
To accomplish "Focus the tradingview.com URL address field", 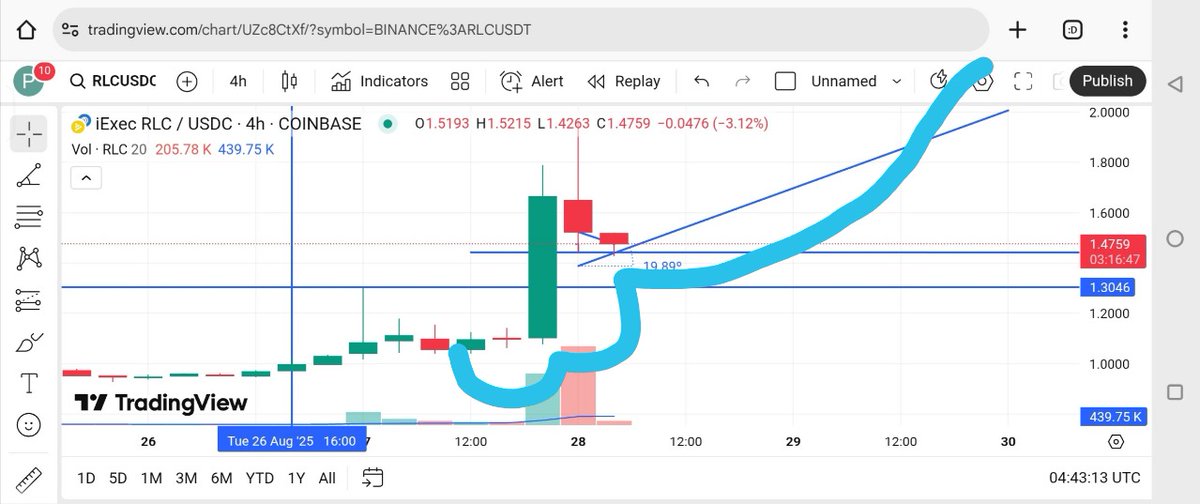I will [520, 30].
